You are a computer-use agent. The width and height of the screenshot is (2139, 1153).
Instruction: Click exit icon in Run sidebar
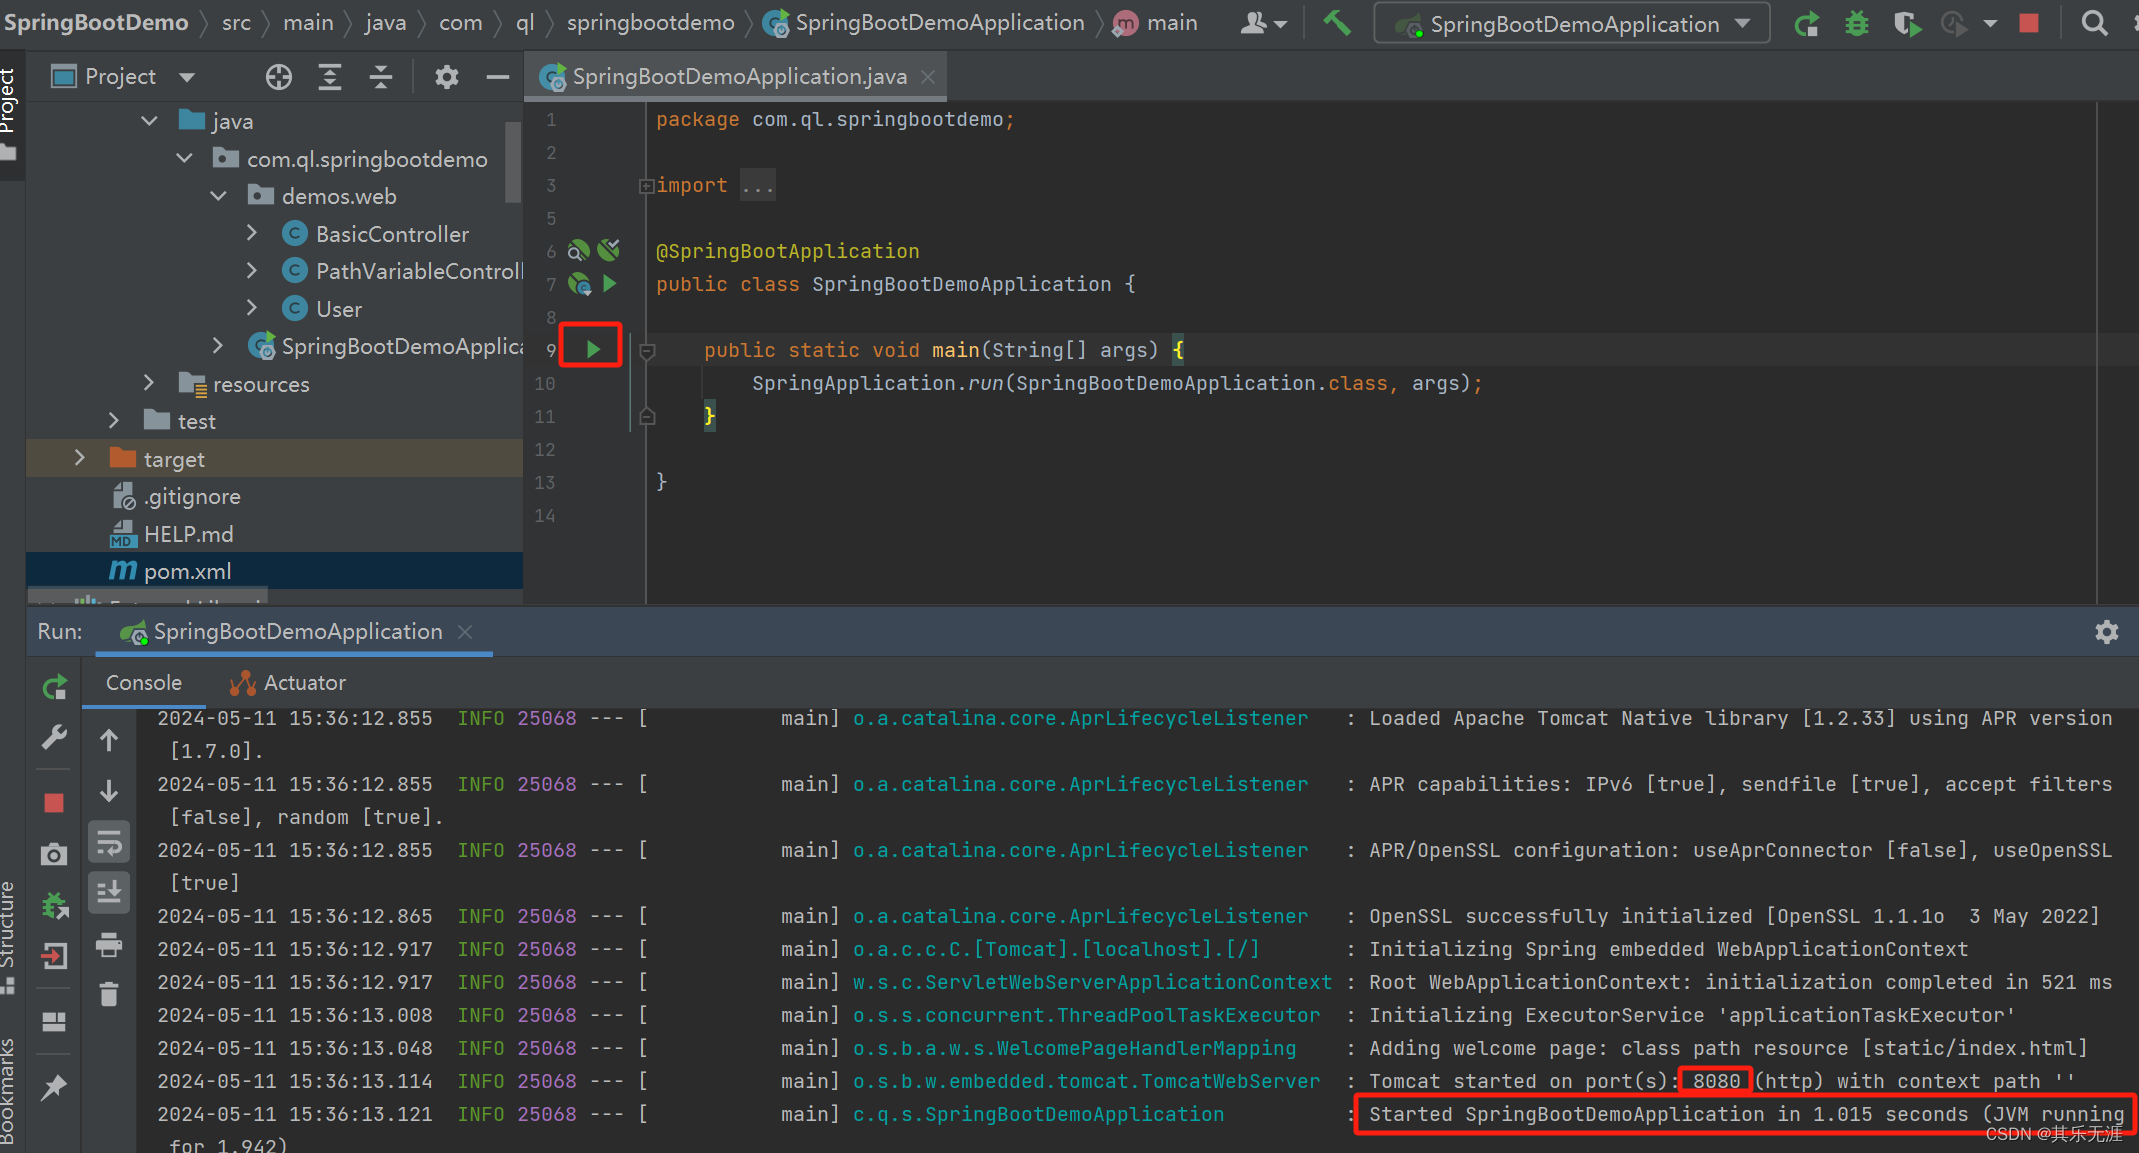coord(54,957)
